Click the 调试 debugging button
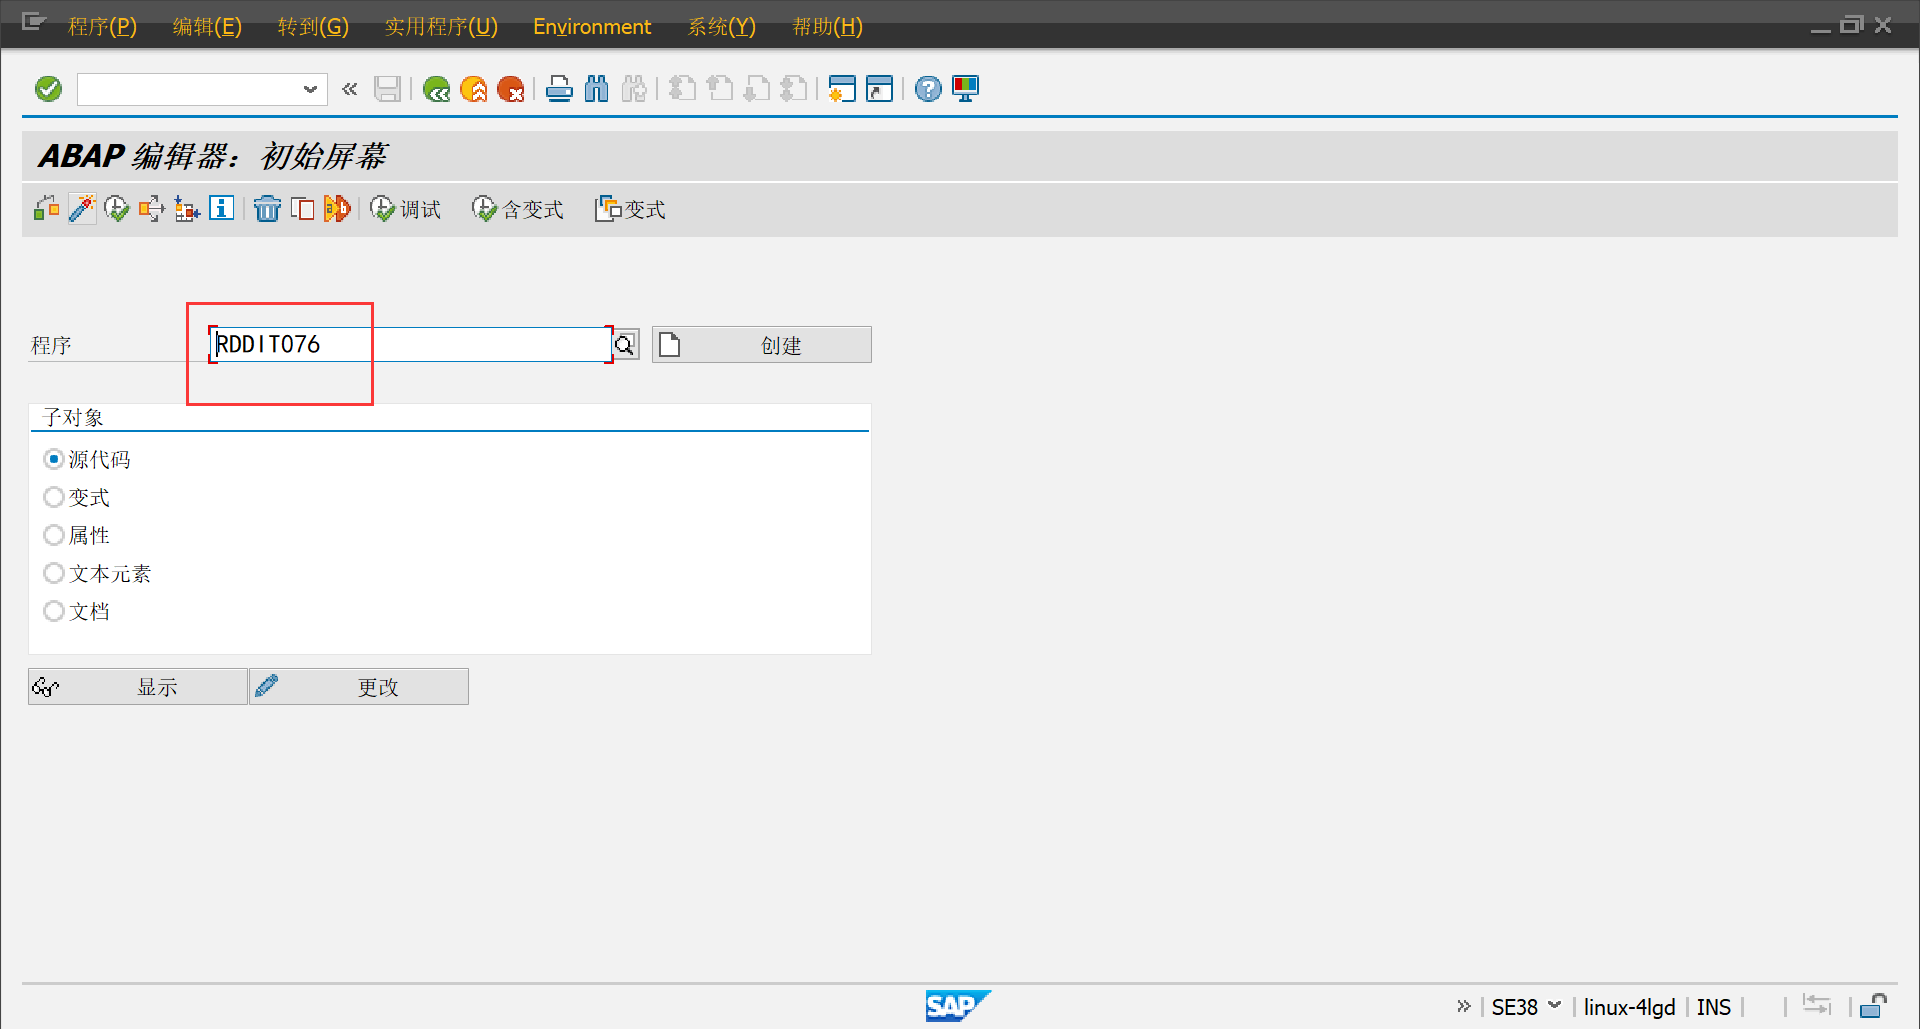 click(x=405, y=208)
